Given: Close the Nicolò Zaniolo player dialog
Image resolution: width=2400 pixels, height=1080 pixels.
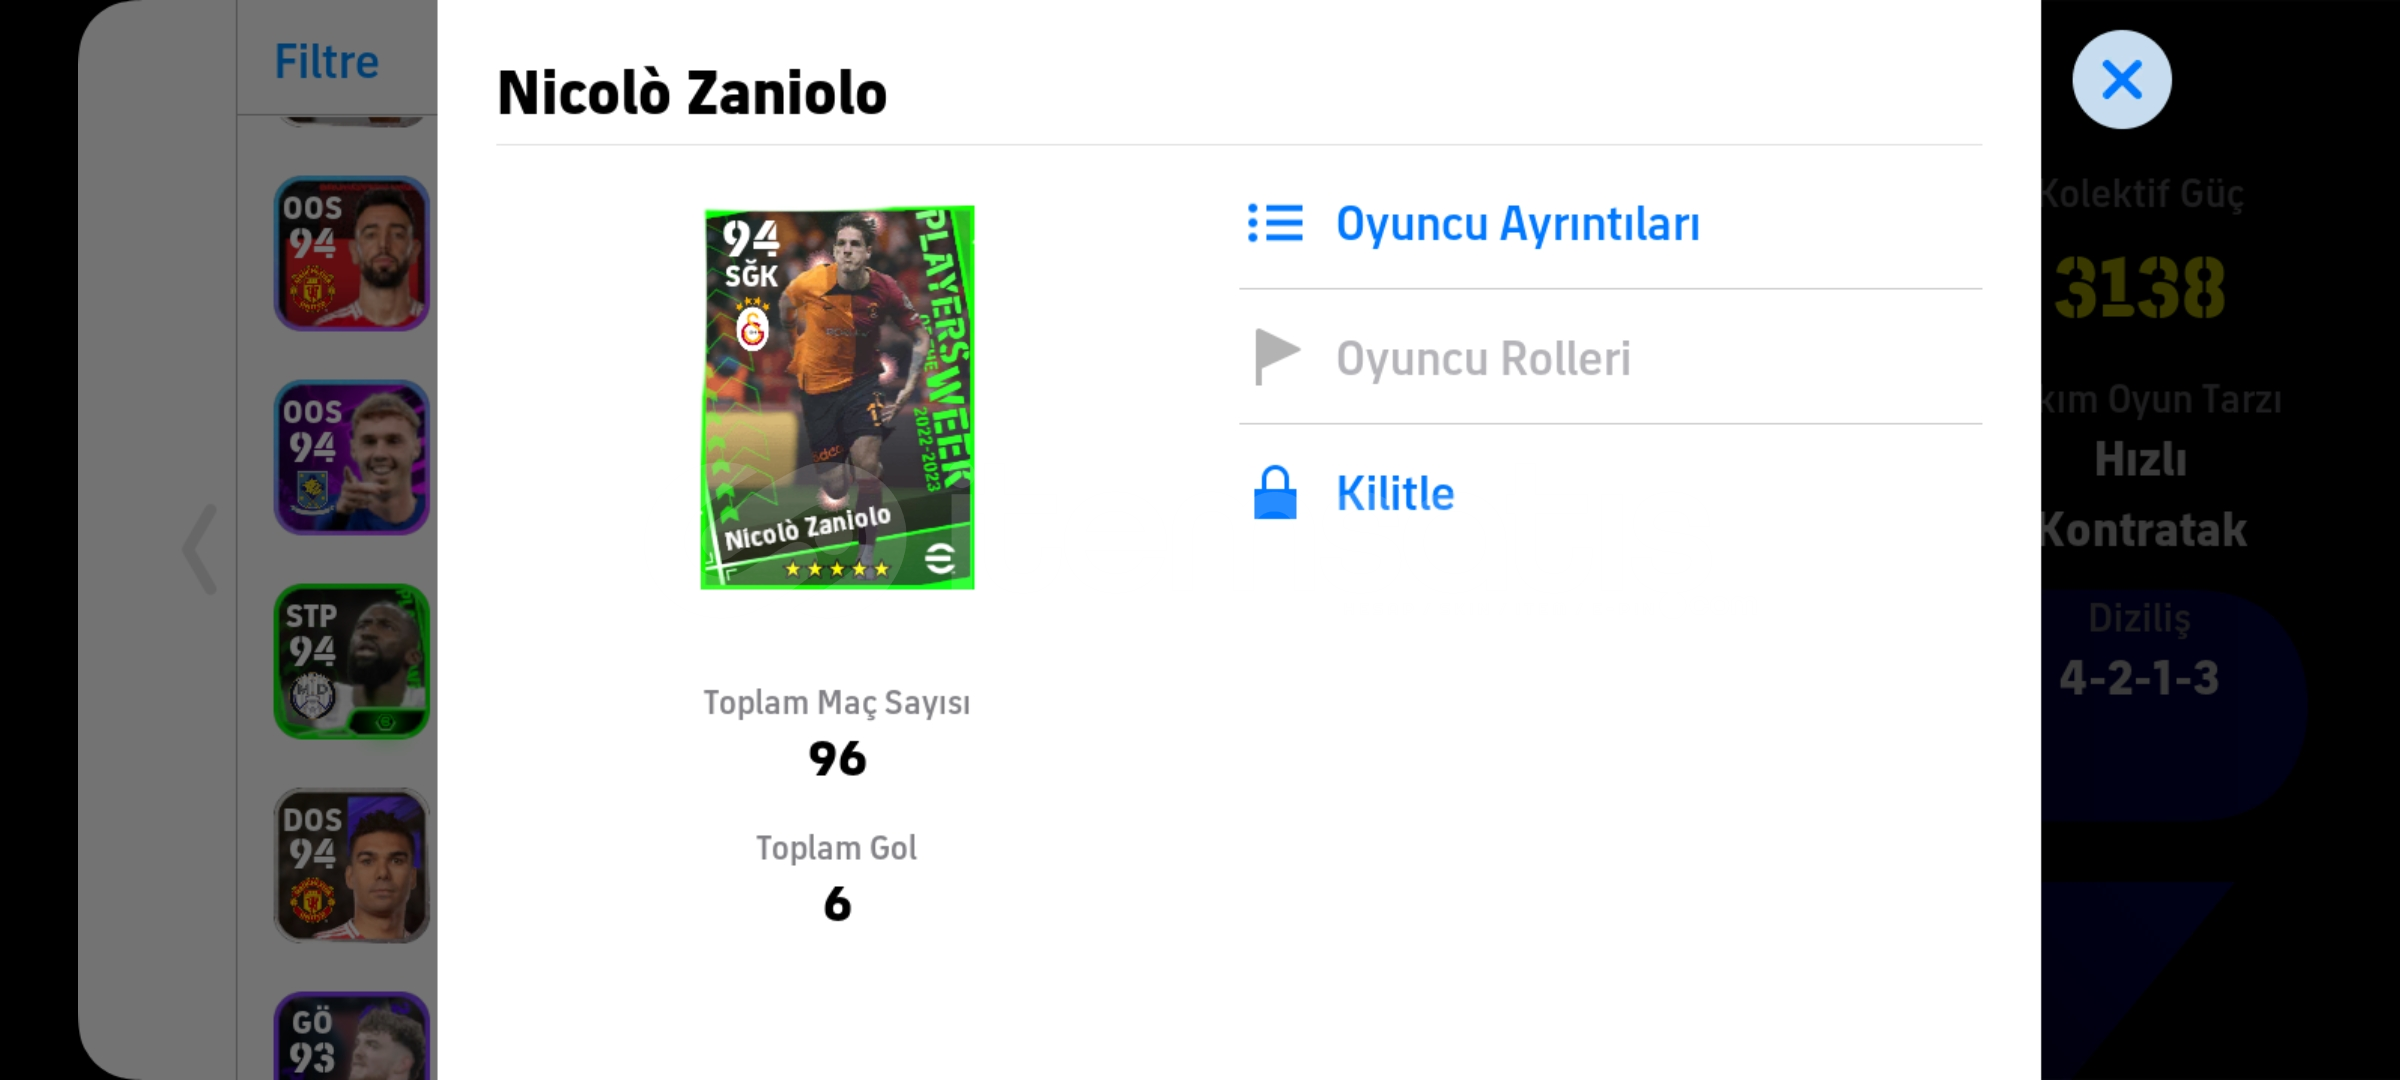Looking at the screenshot, I should coord(2121,79).
